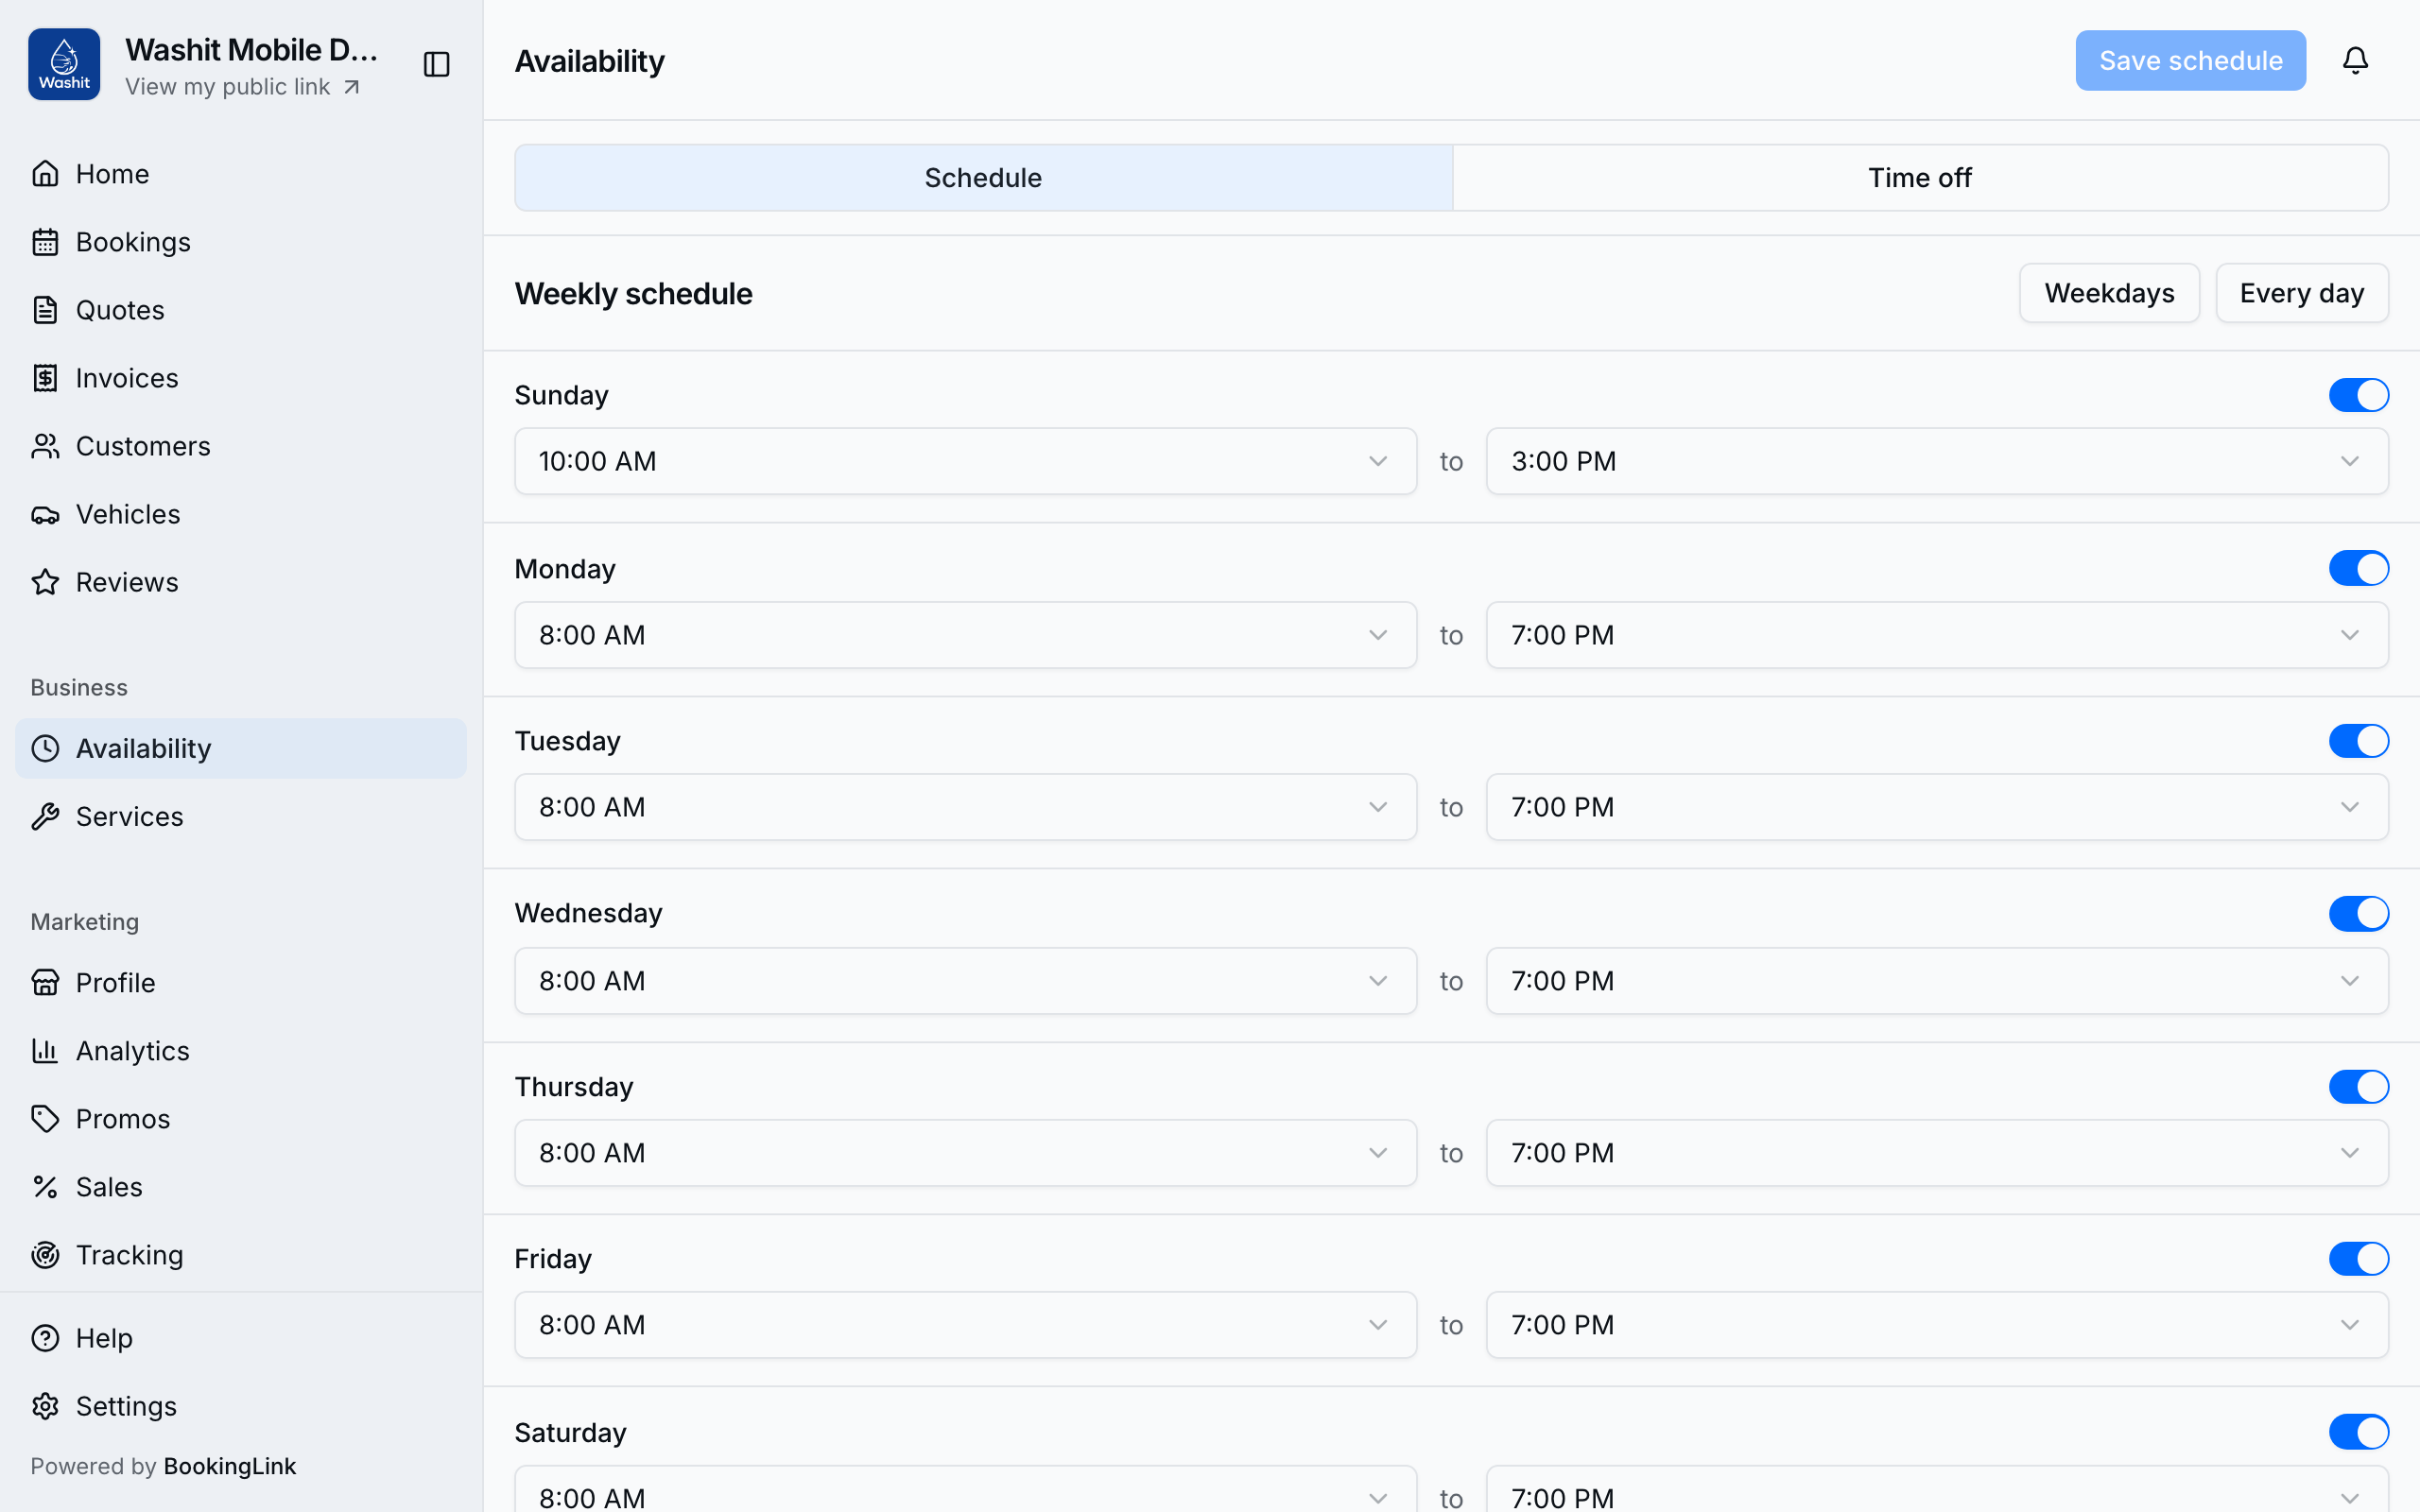The height and width of the screenshot is (1512, 2420).
Task: Go to Home in sidebar
Action: 240,174
